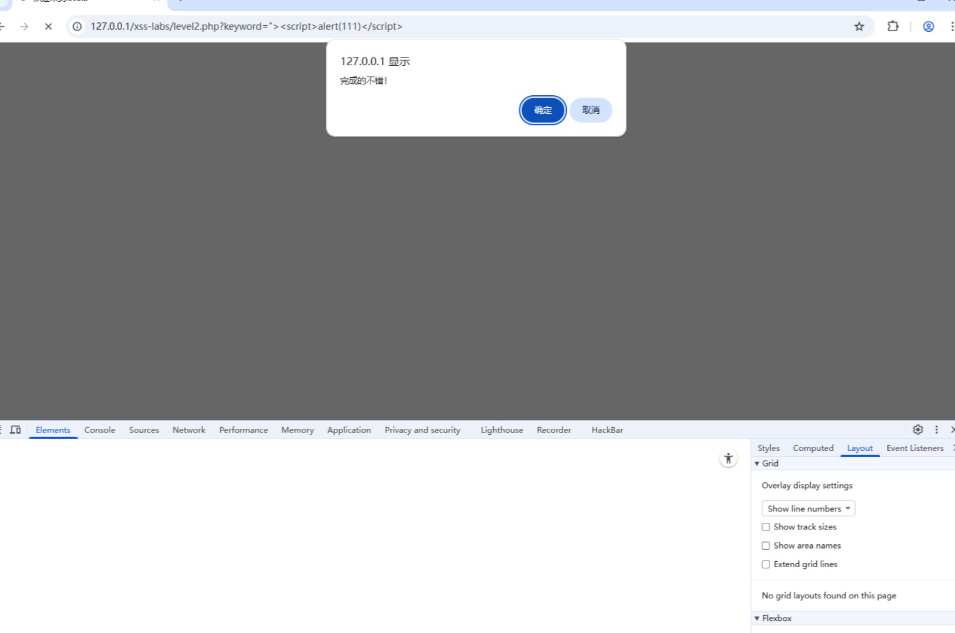
Task: Enable Show track sizes checkbox
Action: click(766, 527)
